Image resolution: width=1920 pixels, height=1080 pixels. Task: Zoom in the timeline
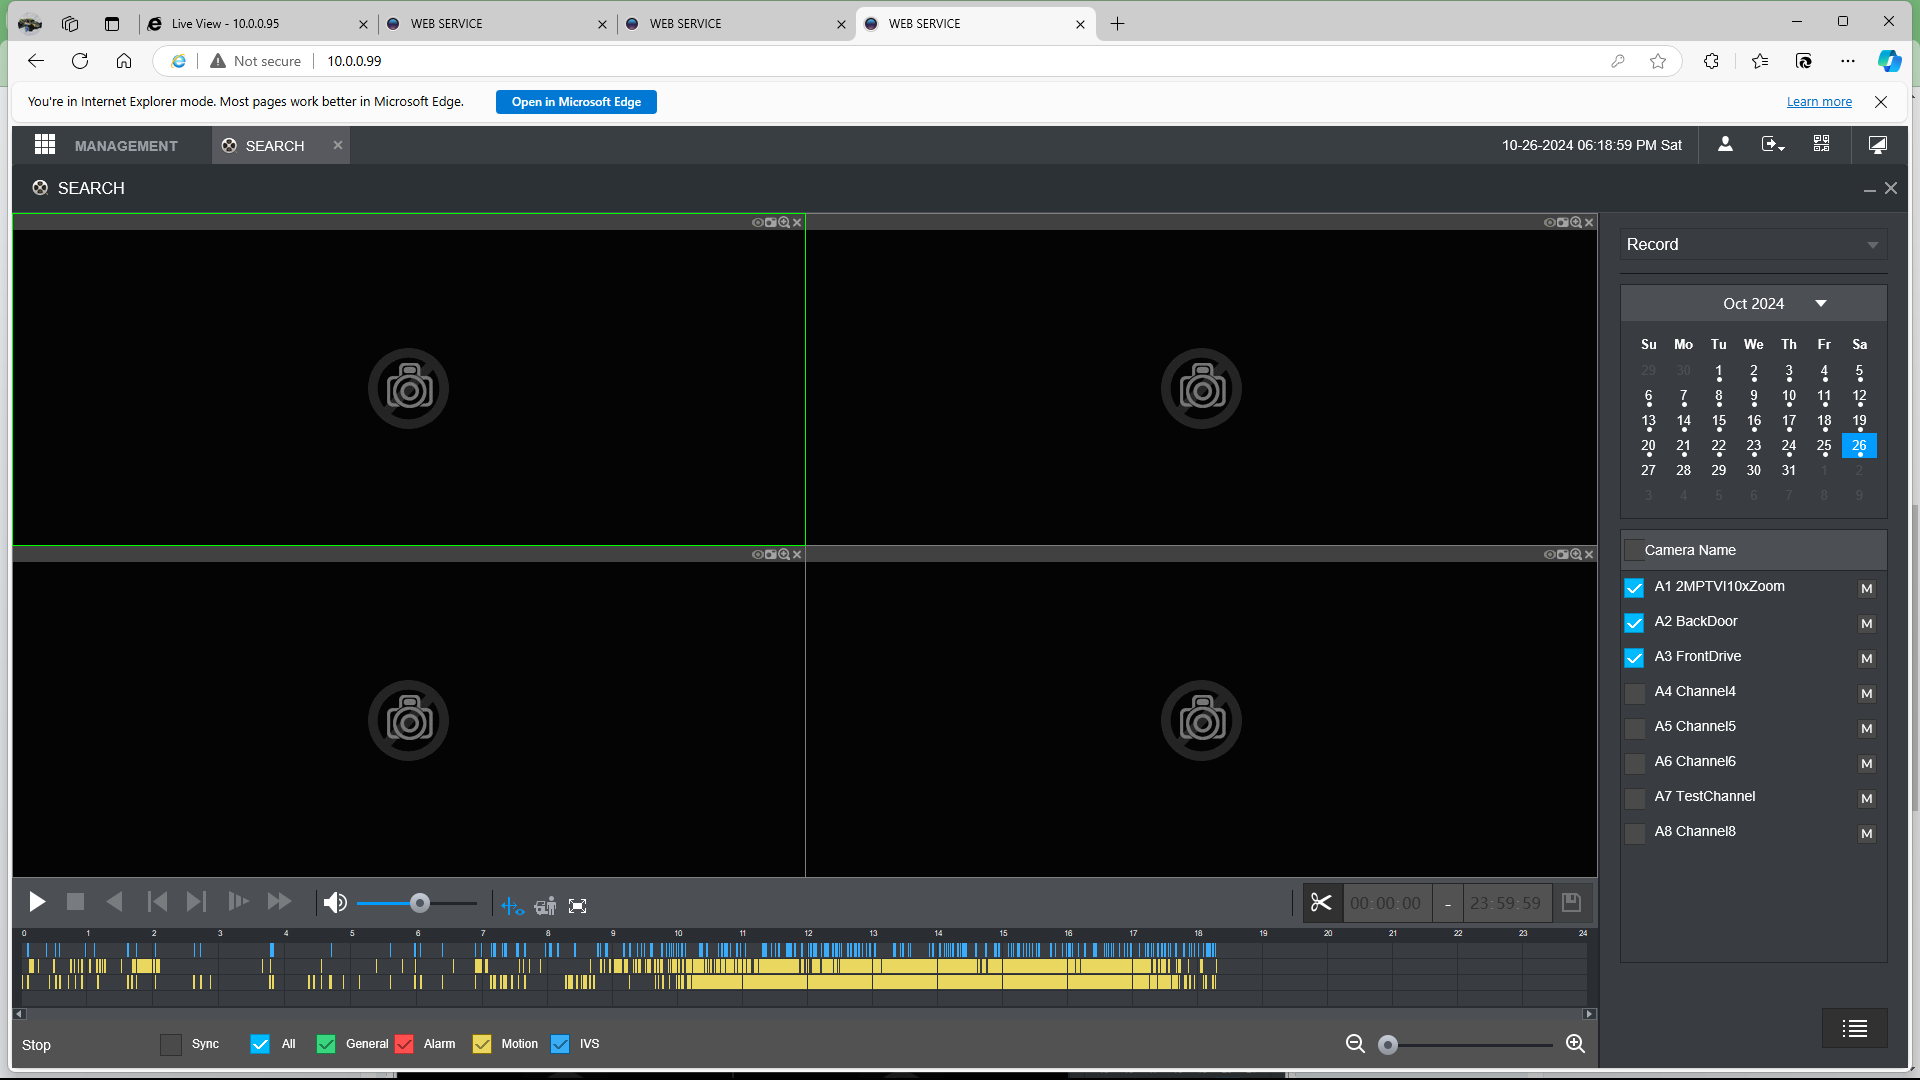(1575, 1044)
